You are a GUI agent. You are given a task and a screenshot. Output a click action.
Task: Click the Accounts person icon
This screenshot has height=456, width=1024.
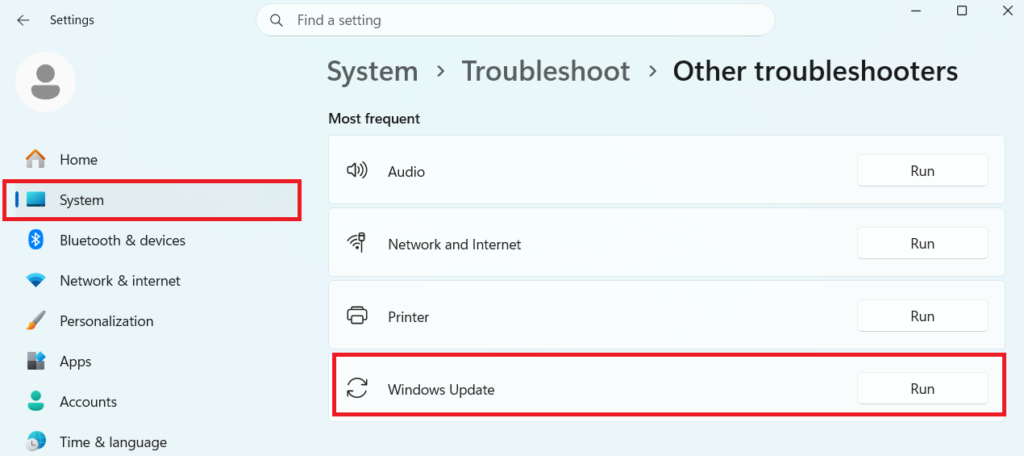tap(35, 401)
